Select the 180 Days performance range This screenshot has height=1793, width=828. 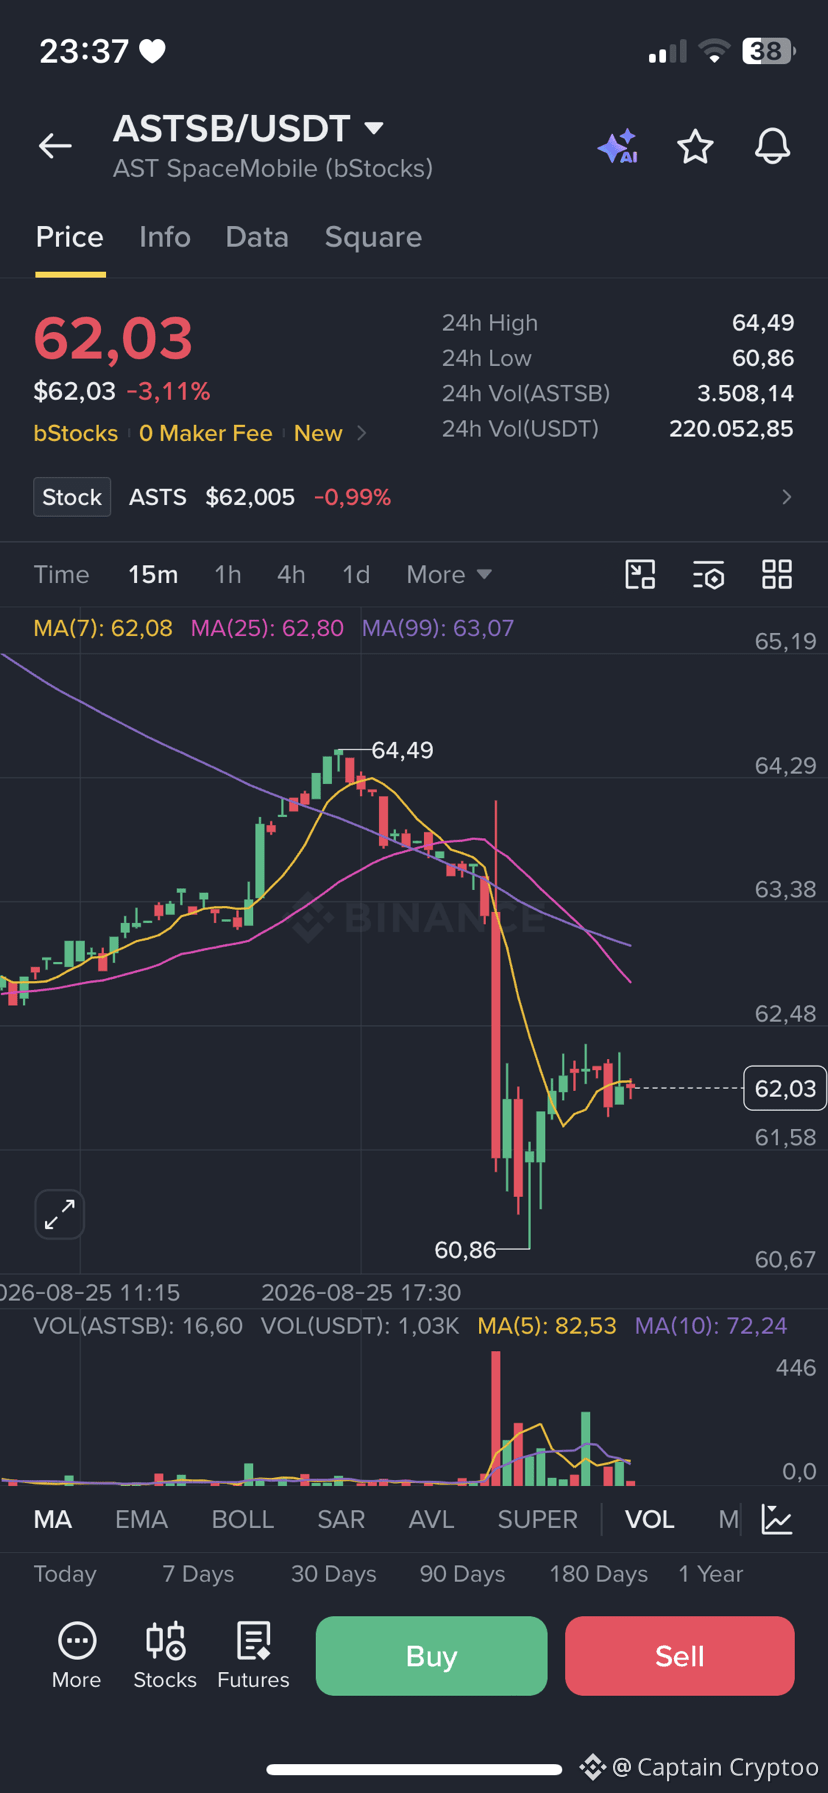598,1574
